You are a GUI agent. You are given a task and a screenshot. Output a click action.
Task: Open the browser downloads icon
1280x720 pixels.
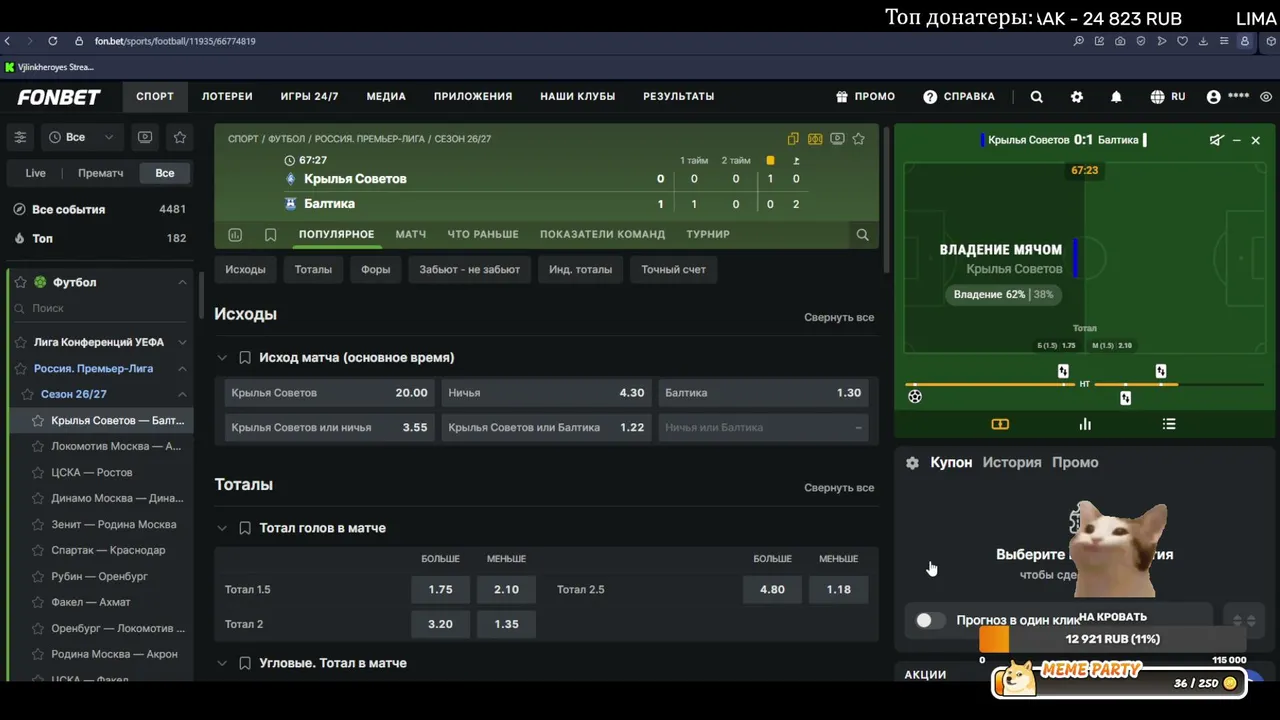(x=1203, y=41)
